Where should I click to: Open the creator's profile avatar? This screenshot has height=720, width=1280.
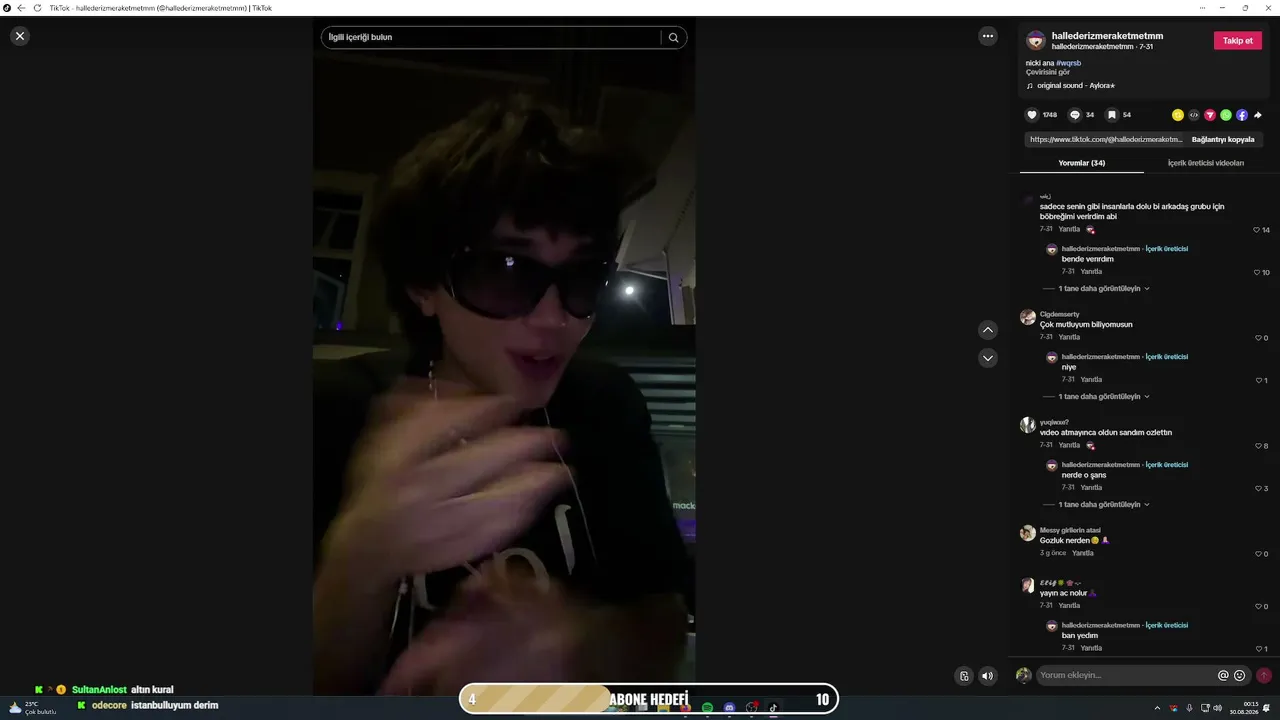pos(1036,40)
